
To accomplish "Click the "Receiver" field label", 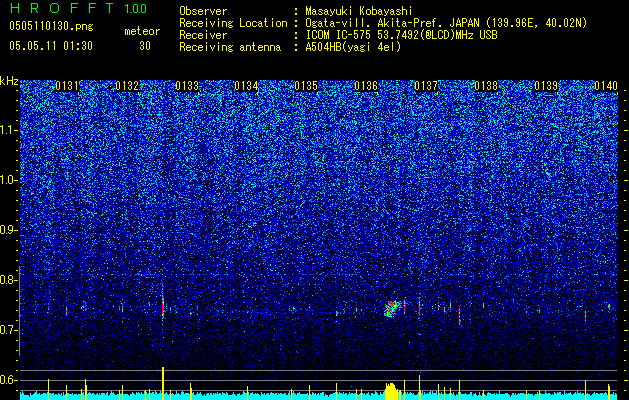I will coord(203,35).
